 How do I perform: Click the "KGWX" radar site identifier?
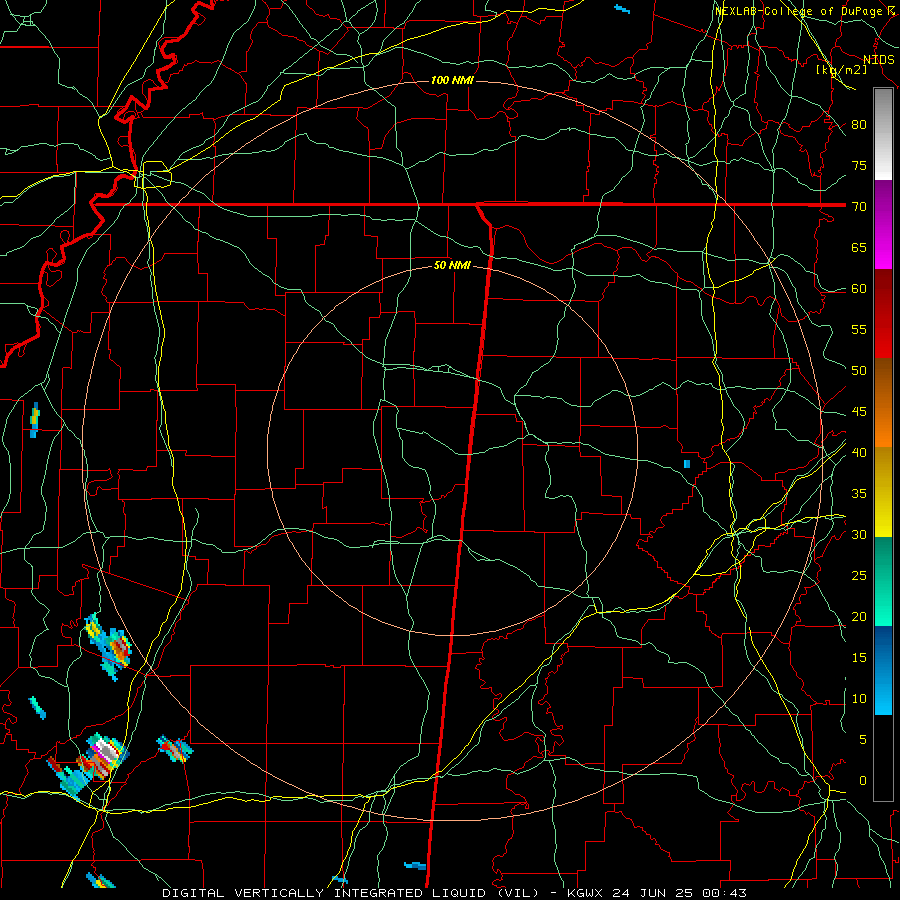click(x=585, y=893)
